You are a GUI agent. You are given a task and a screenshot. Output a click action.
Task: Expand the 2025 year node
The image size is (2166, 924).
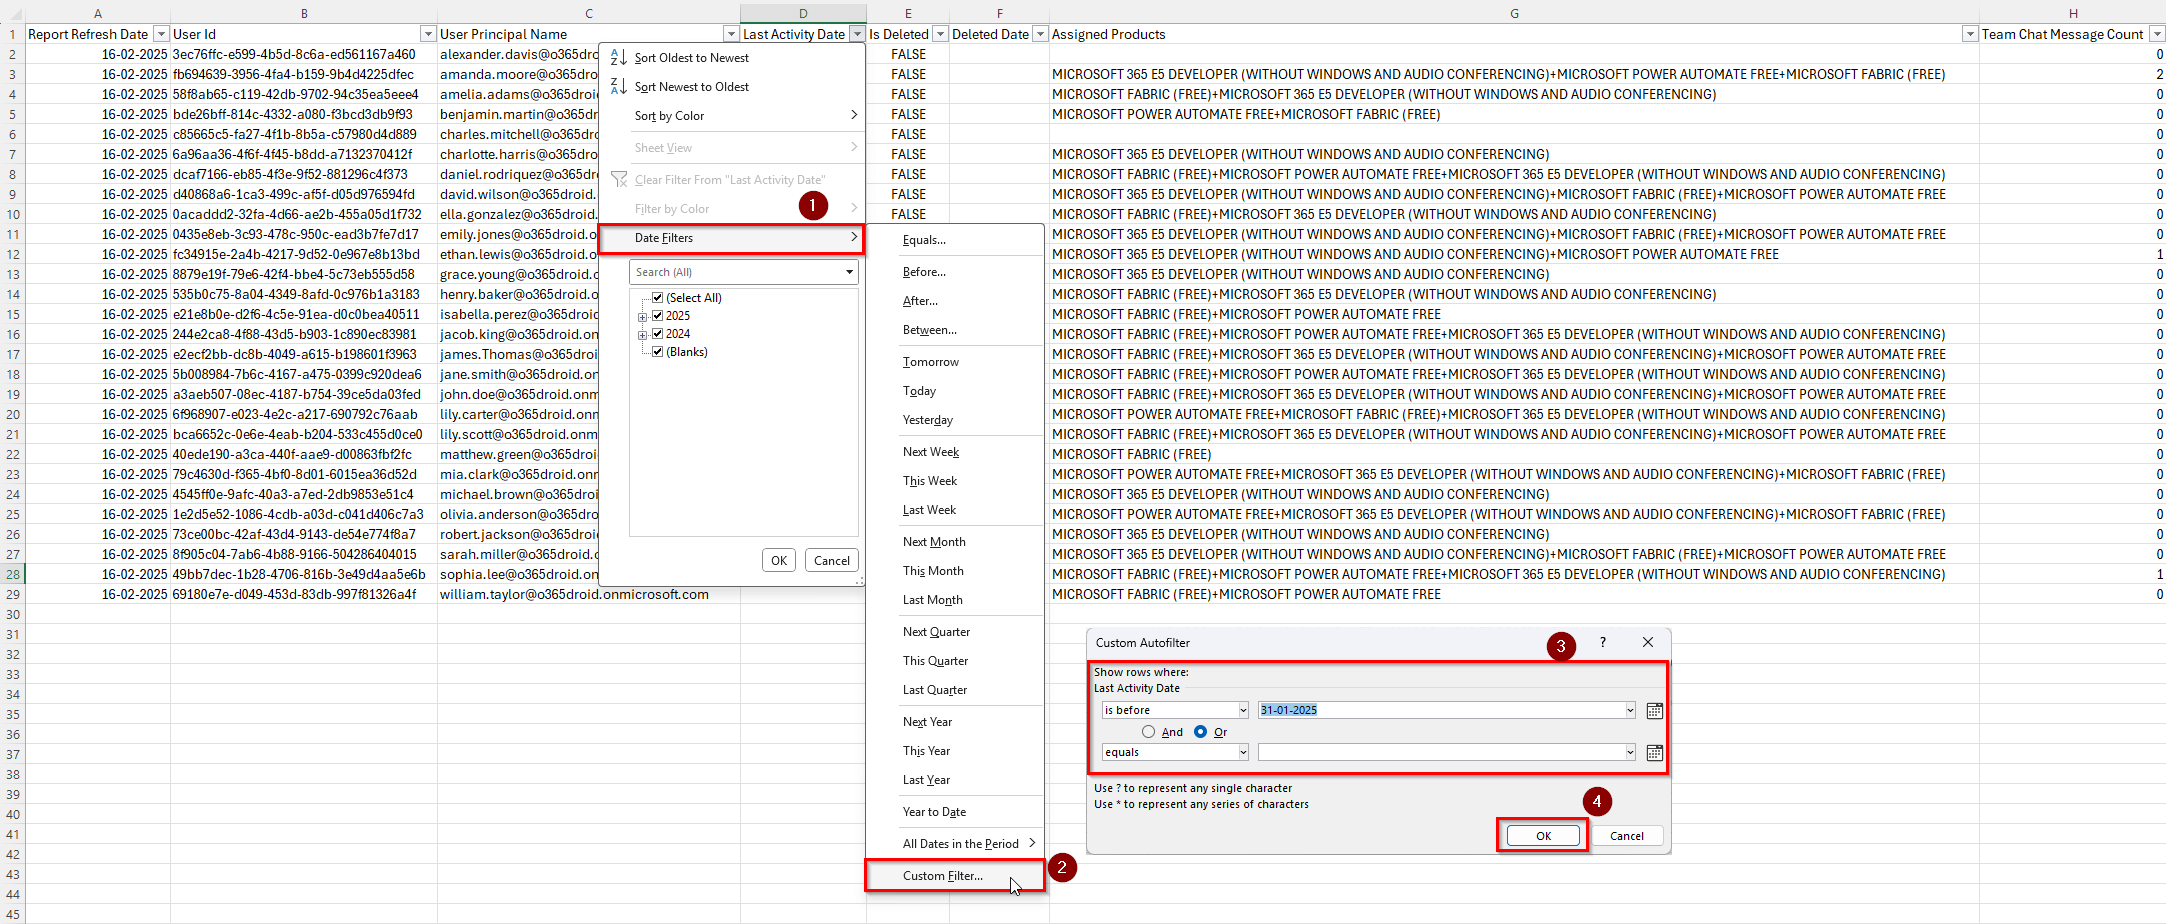pyautogui.click(x=643, y=315)
